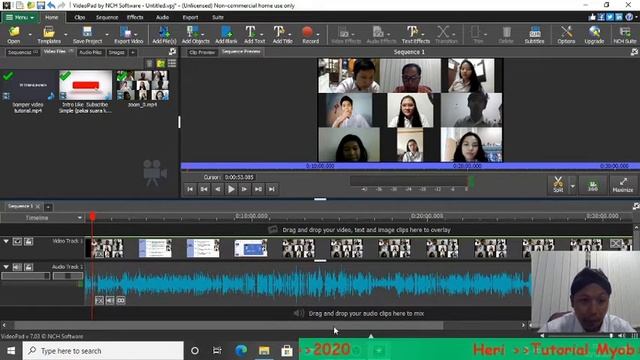Open the Open button dropdown arrow
This screenshot has width=640, height=360.
click(x=29, y=35)
